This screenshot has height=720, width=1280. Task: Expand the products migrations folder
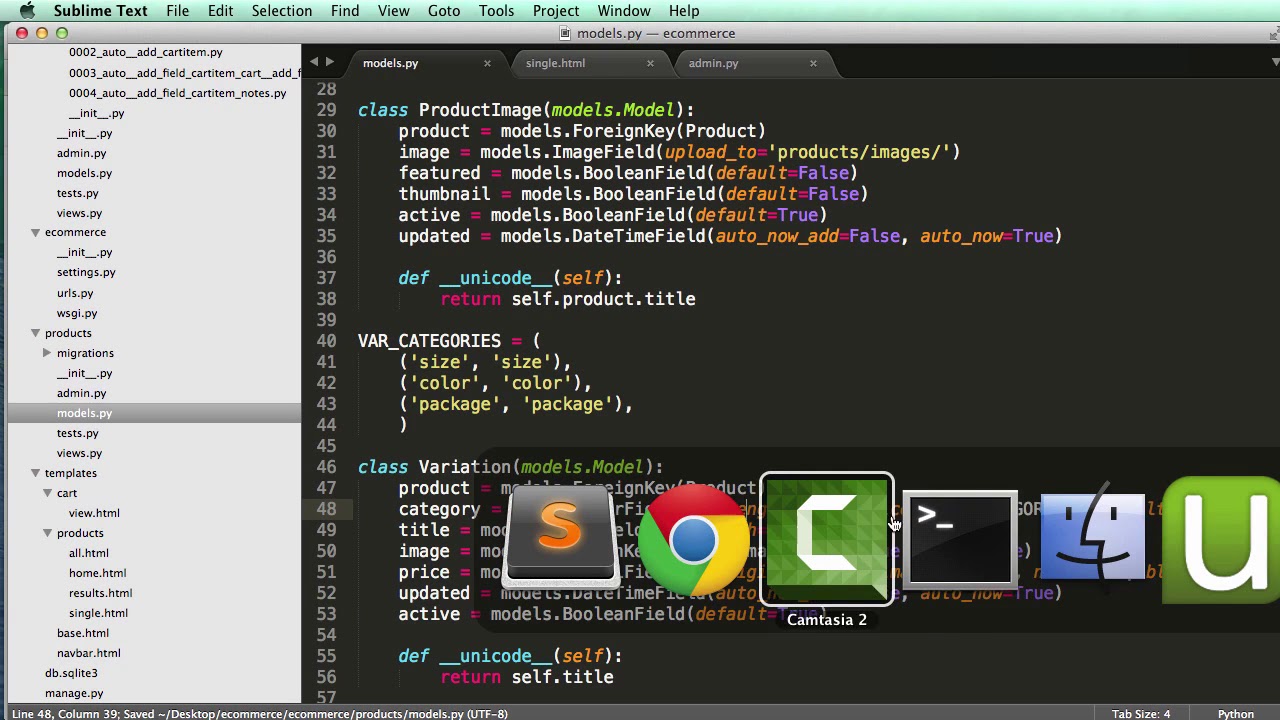pos(47,353)
